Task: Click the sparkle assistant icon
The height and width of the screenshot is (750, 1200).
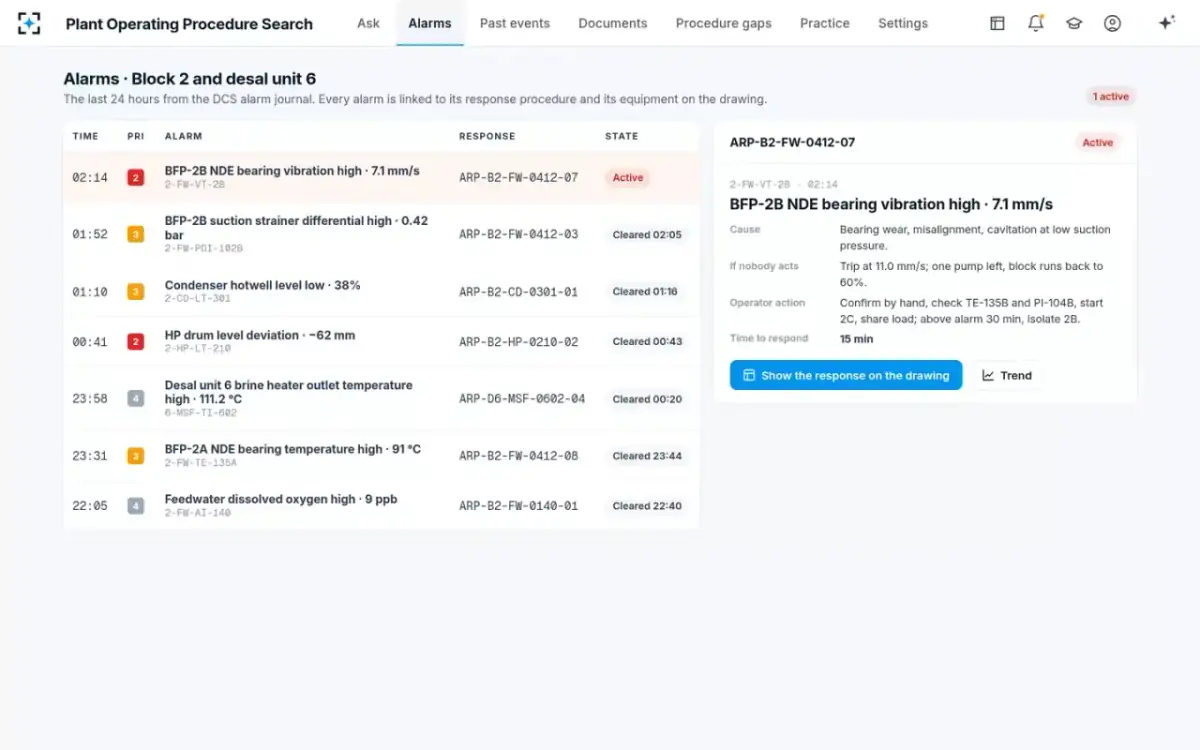Action: [x=1166, y=23]
